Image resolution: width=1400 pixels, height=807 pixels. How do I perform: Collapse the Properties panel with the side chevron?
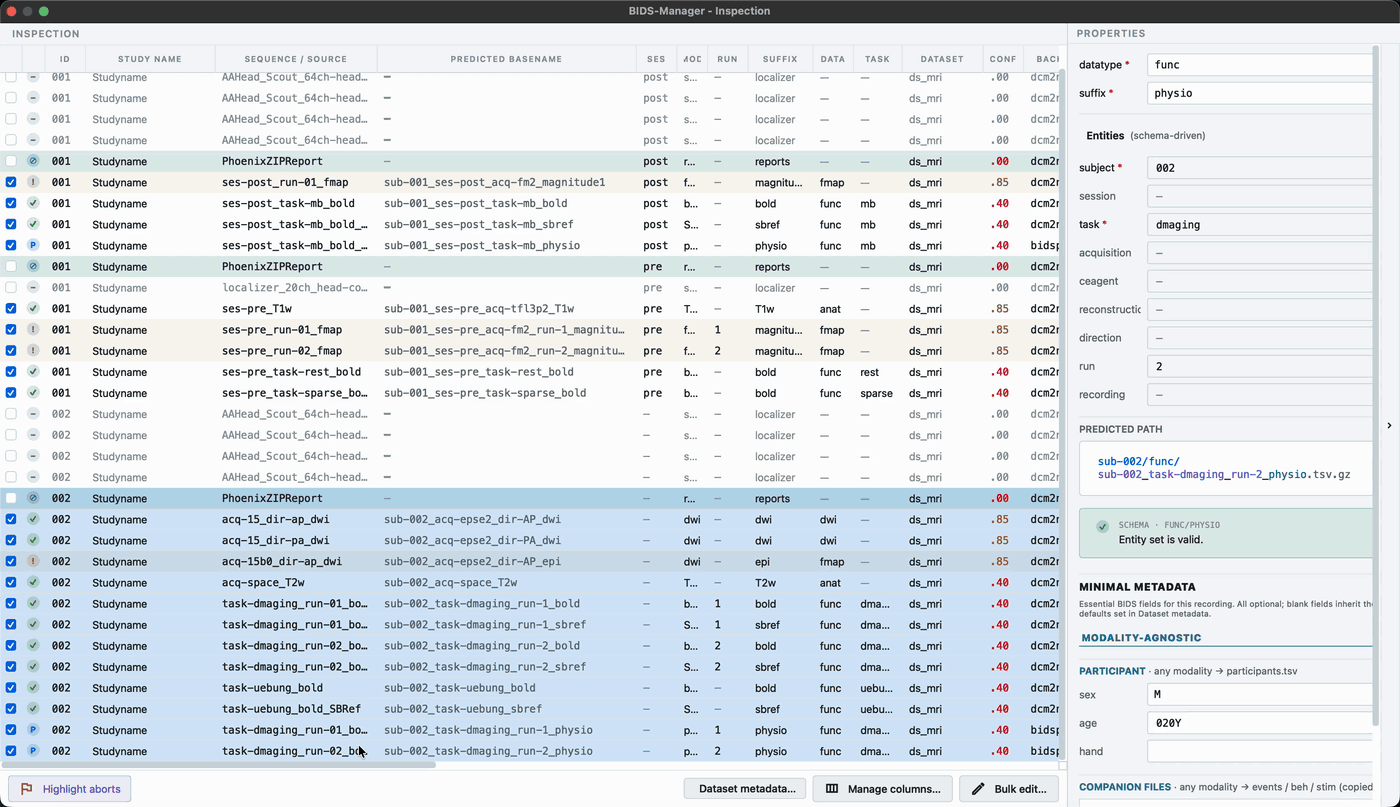pyautogui.click(x=1389, y=426)
